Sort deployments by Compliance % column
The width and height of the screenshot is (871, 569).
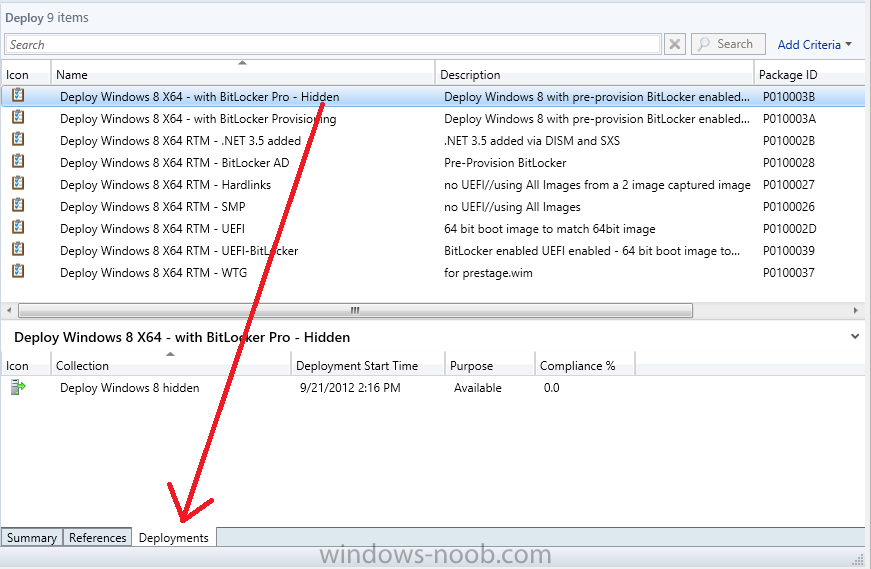pyautogui.click(x=584, y=366)
